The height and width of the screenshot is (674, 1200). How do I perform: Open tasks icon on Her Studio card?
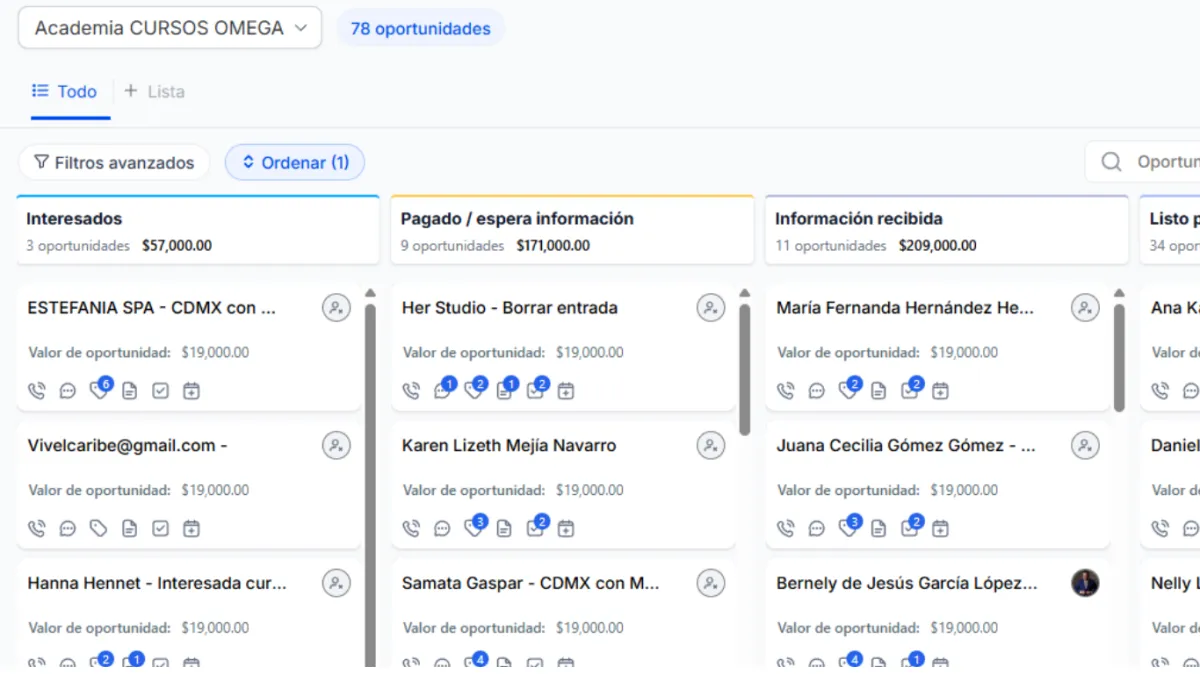(x=536, y=390)
